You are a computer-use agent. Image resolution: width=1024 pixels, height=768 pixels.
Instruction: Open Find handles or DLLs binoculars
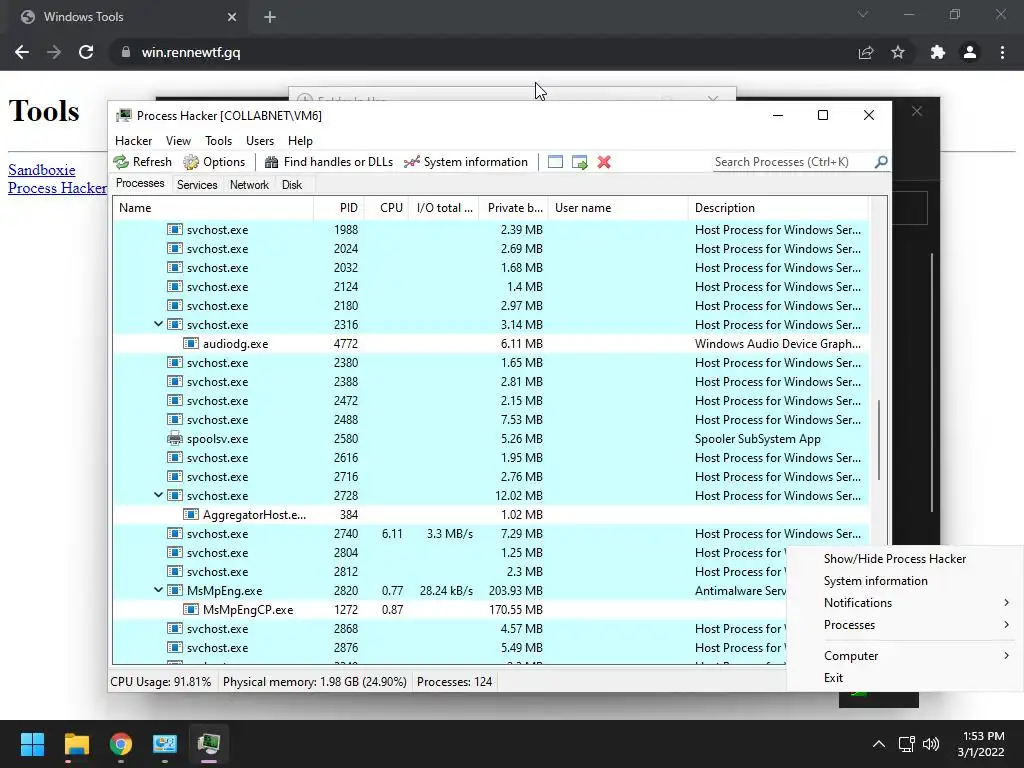point(271,162)
